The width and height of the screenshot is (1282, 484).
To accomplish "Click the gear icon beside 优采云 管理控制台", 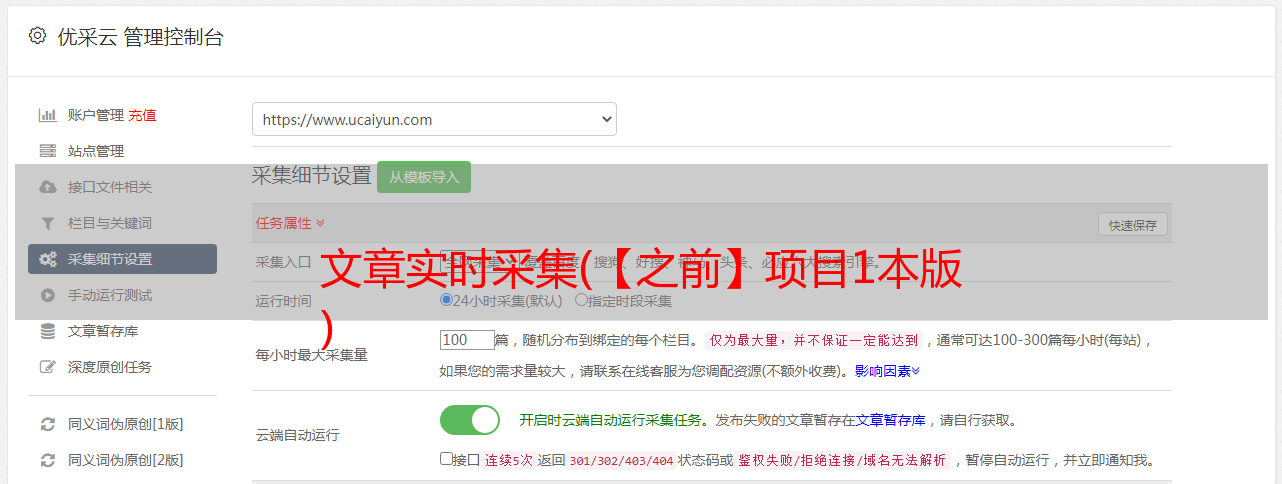I will click(x=37, y=36).
